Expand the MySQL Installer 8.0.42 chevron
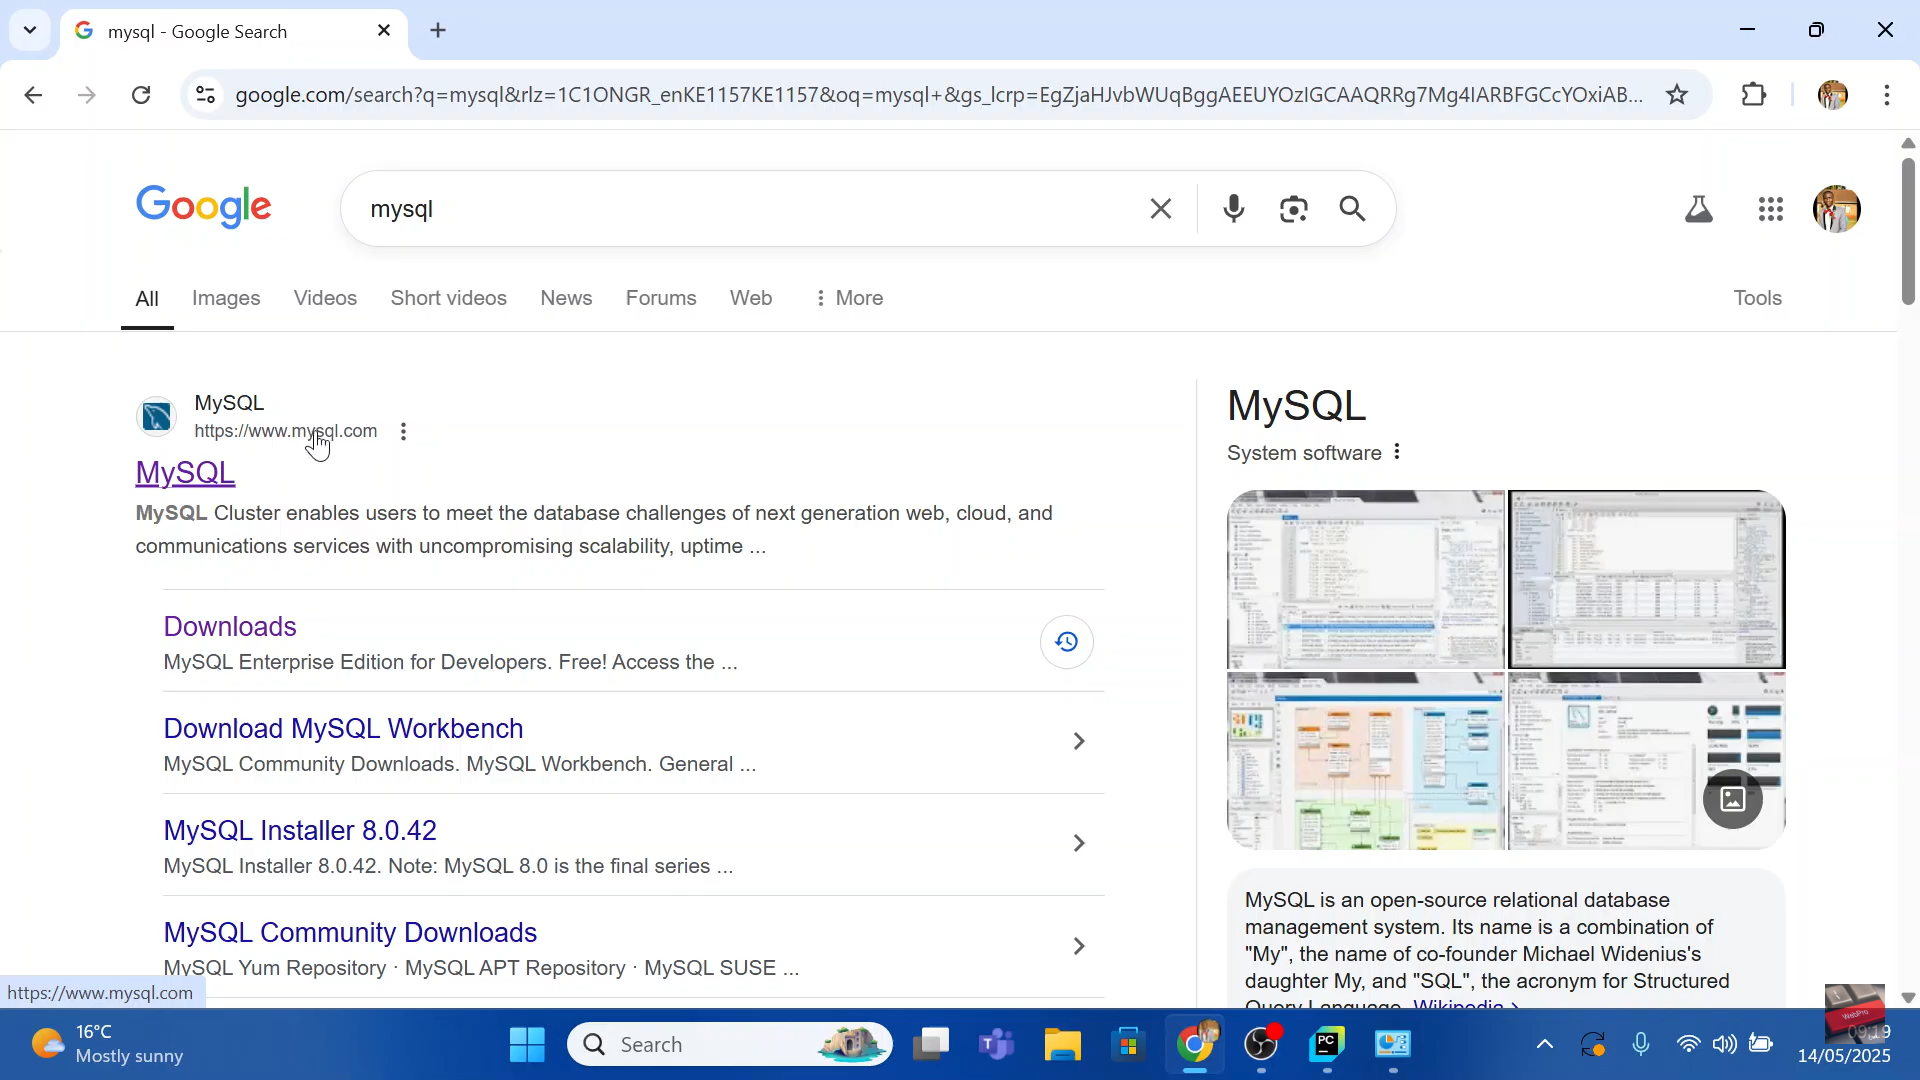 coord(1079,844)
